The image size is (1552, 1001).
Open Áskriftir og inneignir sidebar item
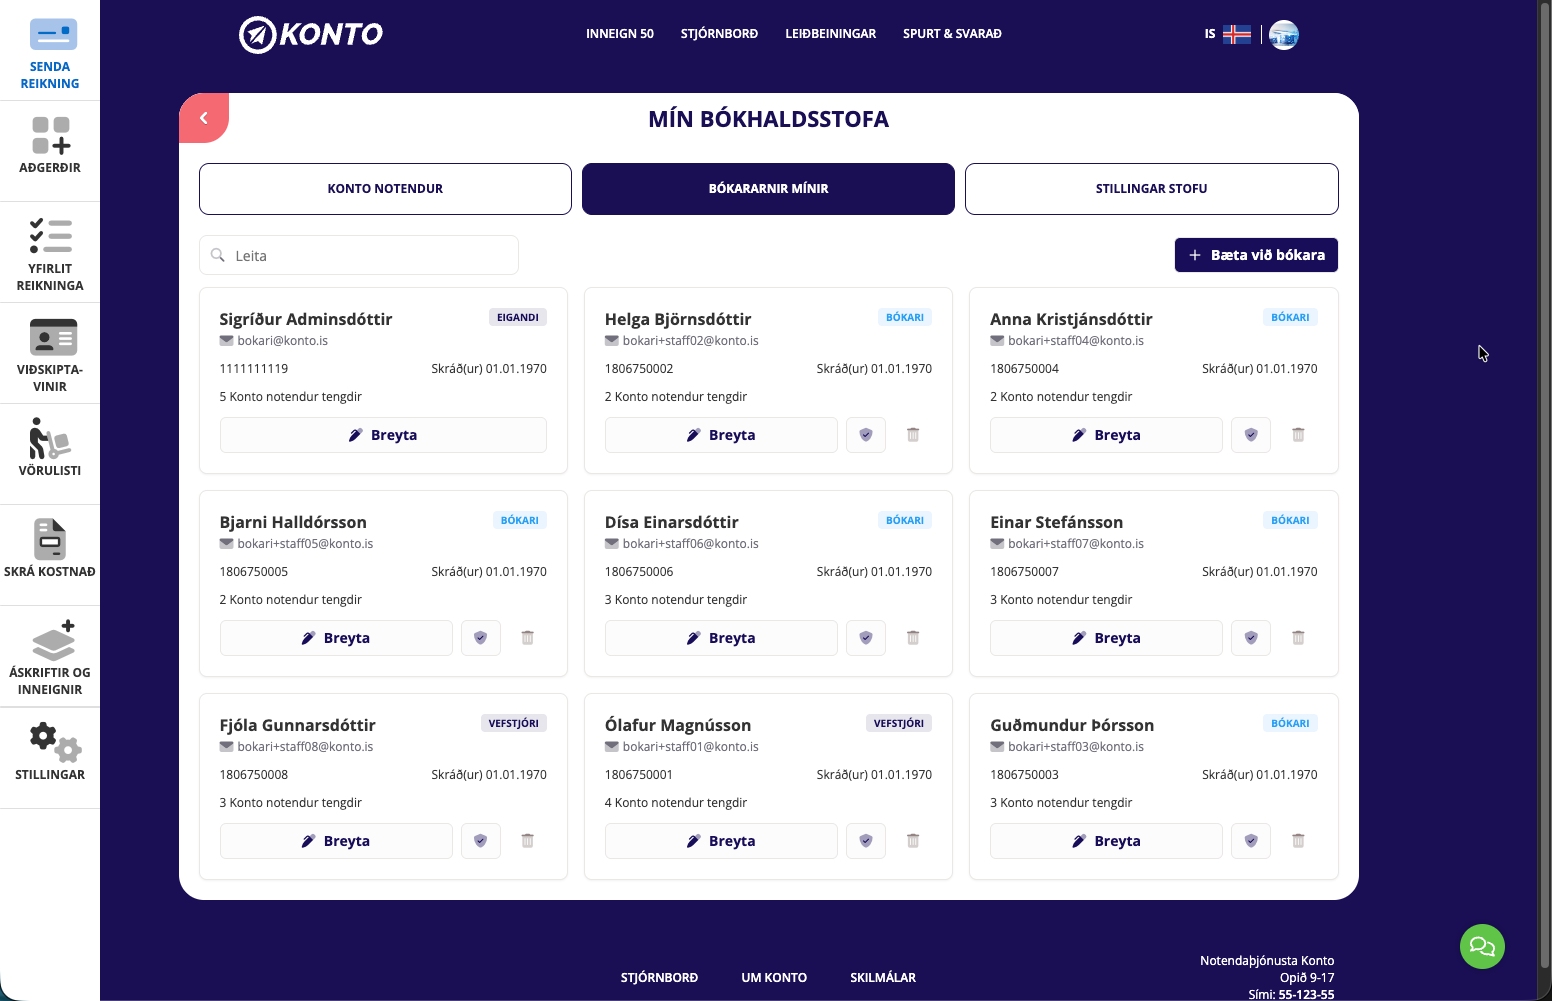tap(50, 658)
